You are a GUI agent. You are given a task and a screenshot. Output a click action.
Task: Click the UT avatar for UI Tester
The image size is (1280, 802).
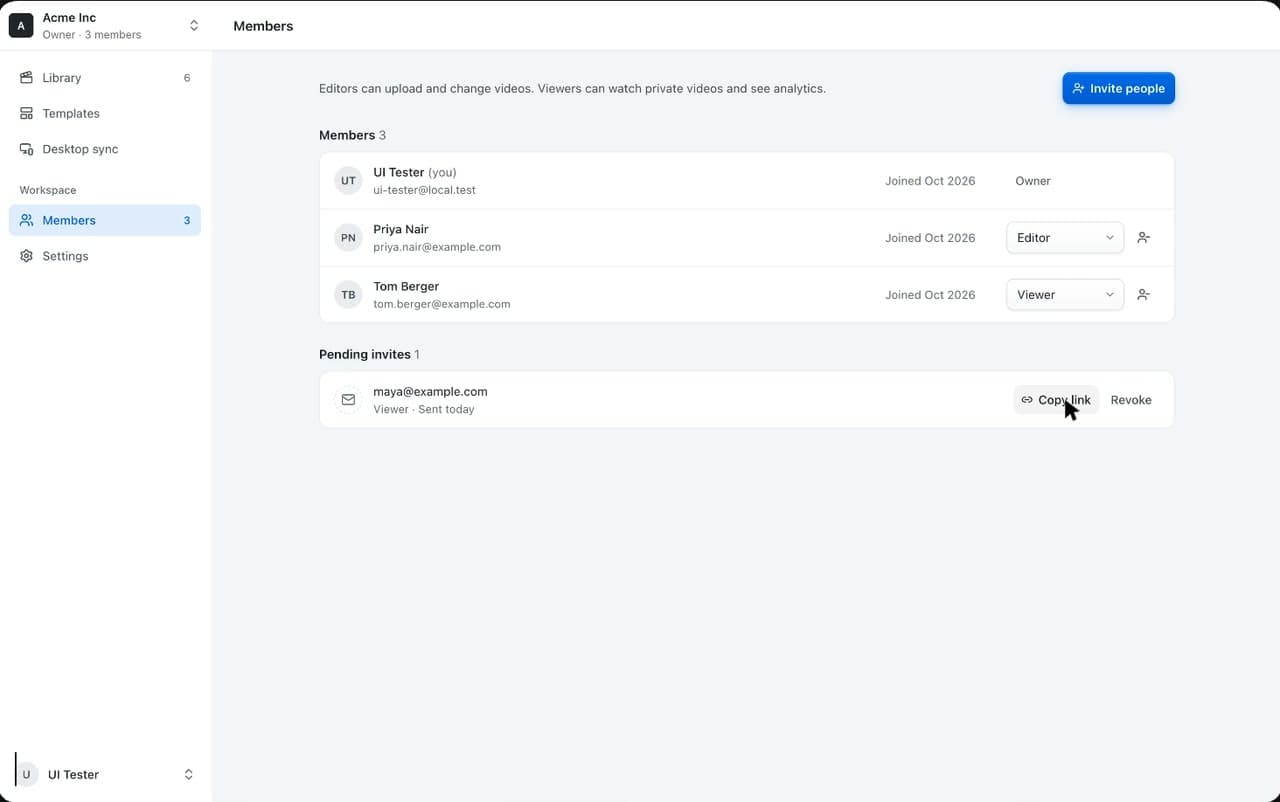tap(348, 181)
